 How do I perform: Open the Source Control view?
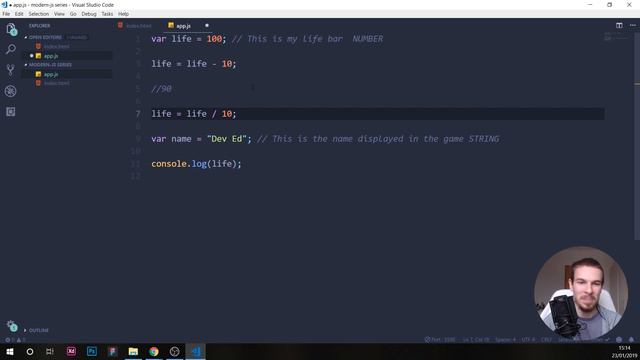(x=11, y=70)
